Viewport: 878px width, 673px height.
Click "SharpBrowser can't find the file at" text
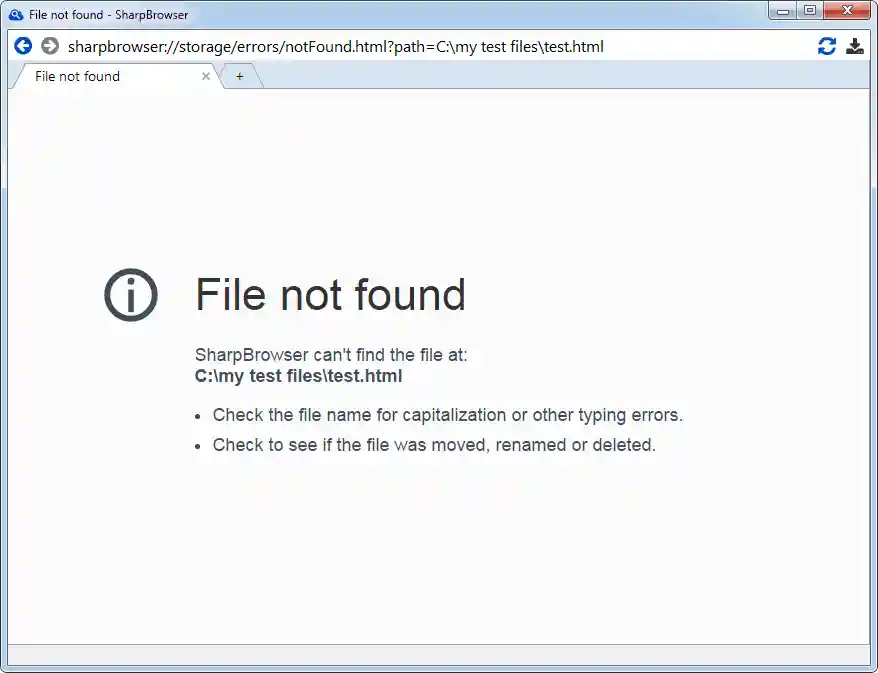331,355
